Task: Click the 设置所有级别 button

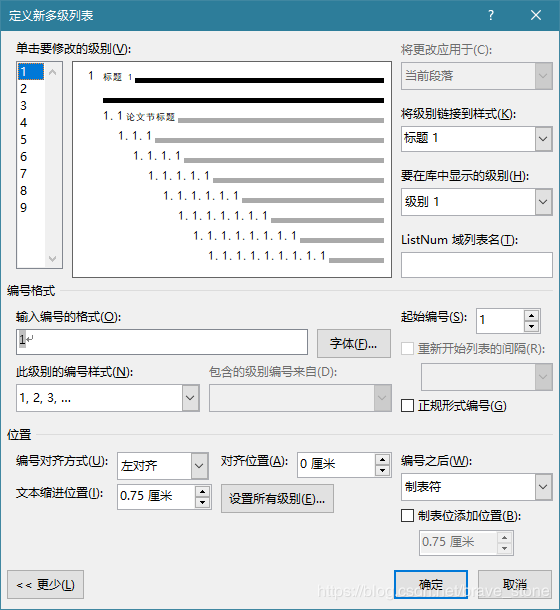Action: (x=277, y=498)
